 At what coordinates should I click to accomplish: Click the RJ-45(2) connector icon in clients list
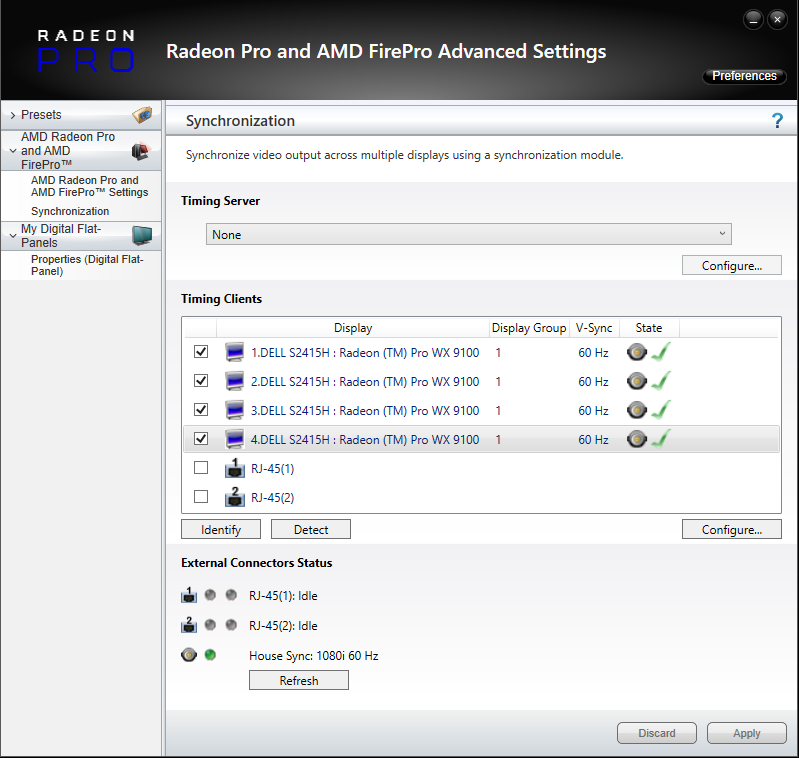point(235,497)
